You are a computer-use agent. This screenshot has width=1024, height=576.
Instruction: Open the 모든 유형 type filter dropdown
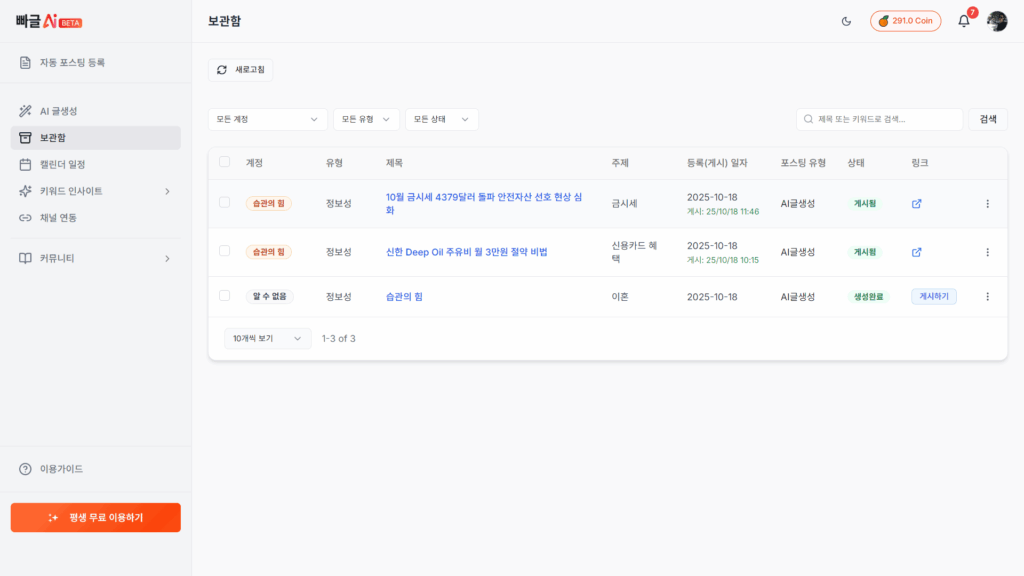click(365, 119)
